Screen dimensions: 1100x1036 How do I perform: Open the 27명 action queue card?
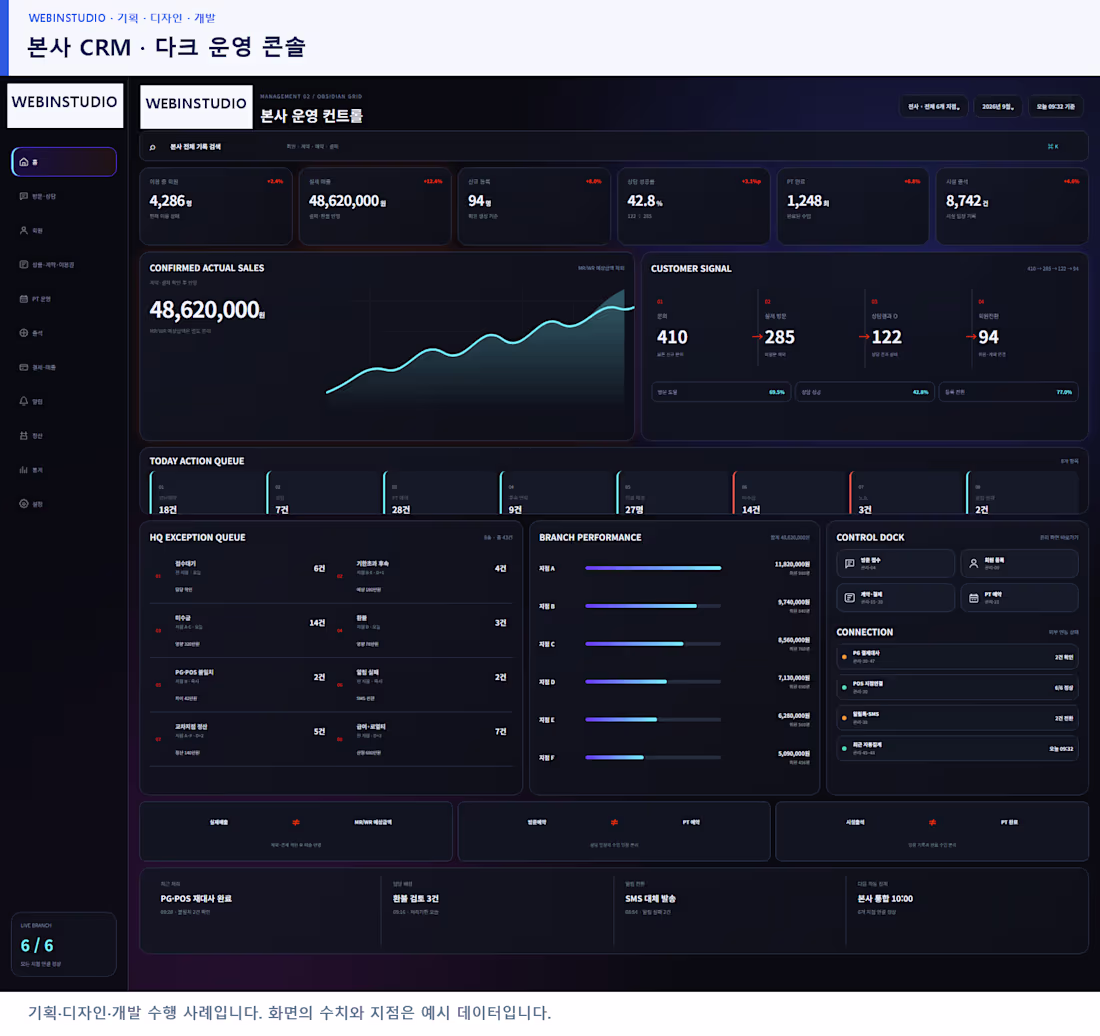tap(673, 493)
